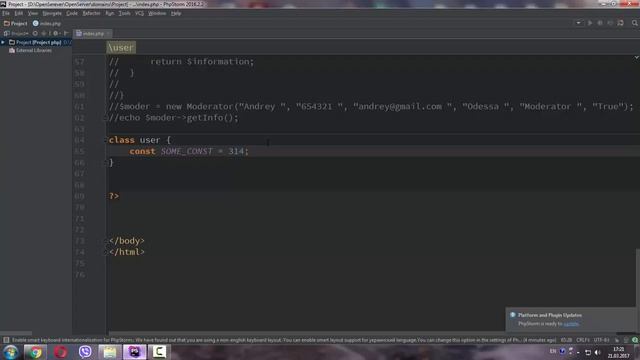Open Chrome from the taskbar
This screenshot has height=360, width=640.
click(36, 352)
